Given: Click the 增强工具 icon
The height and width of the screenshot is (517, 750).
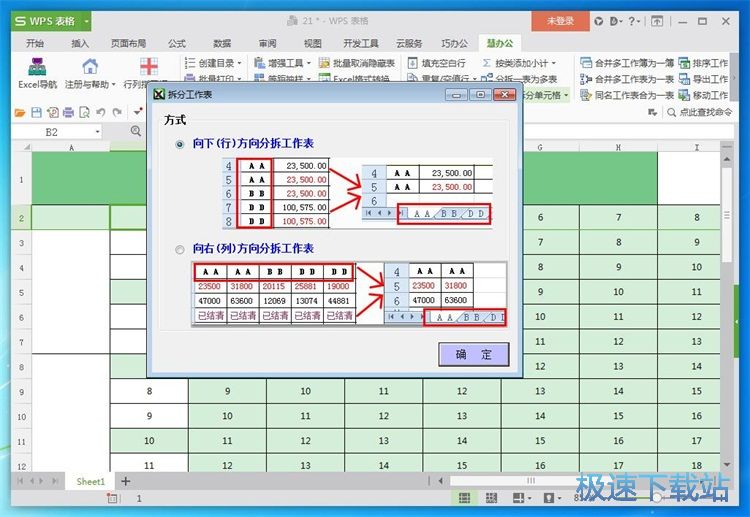Looking at the screenshot, I should point(259,63).
